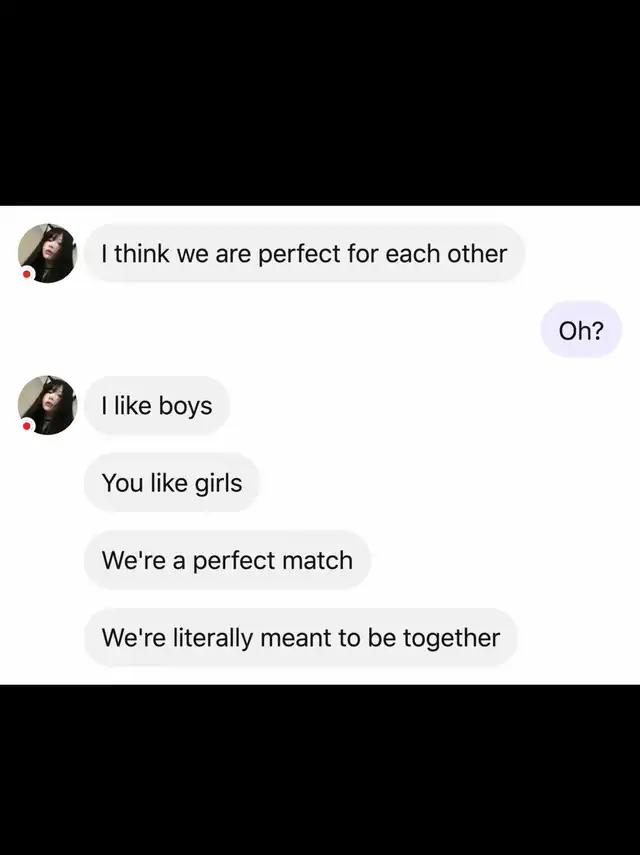Tap the "I like boys" message bubble
The height and width of the screenshot is (855, 640).
(157, 406)
